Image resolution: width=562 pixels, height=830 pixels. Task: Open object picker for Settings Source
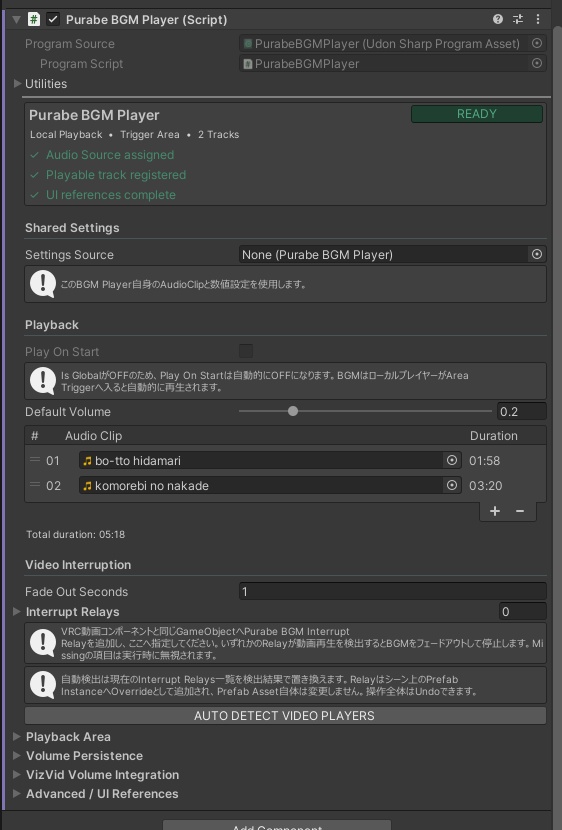point(537,255)
